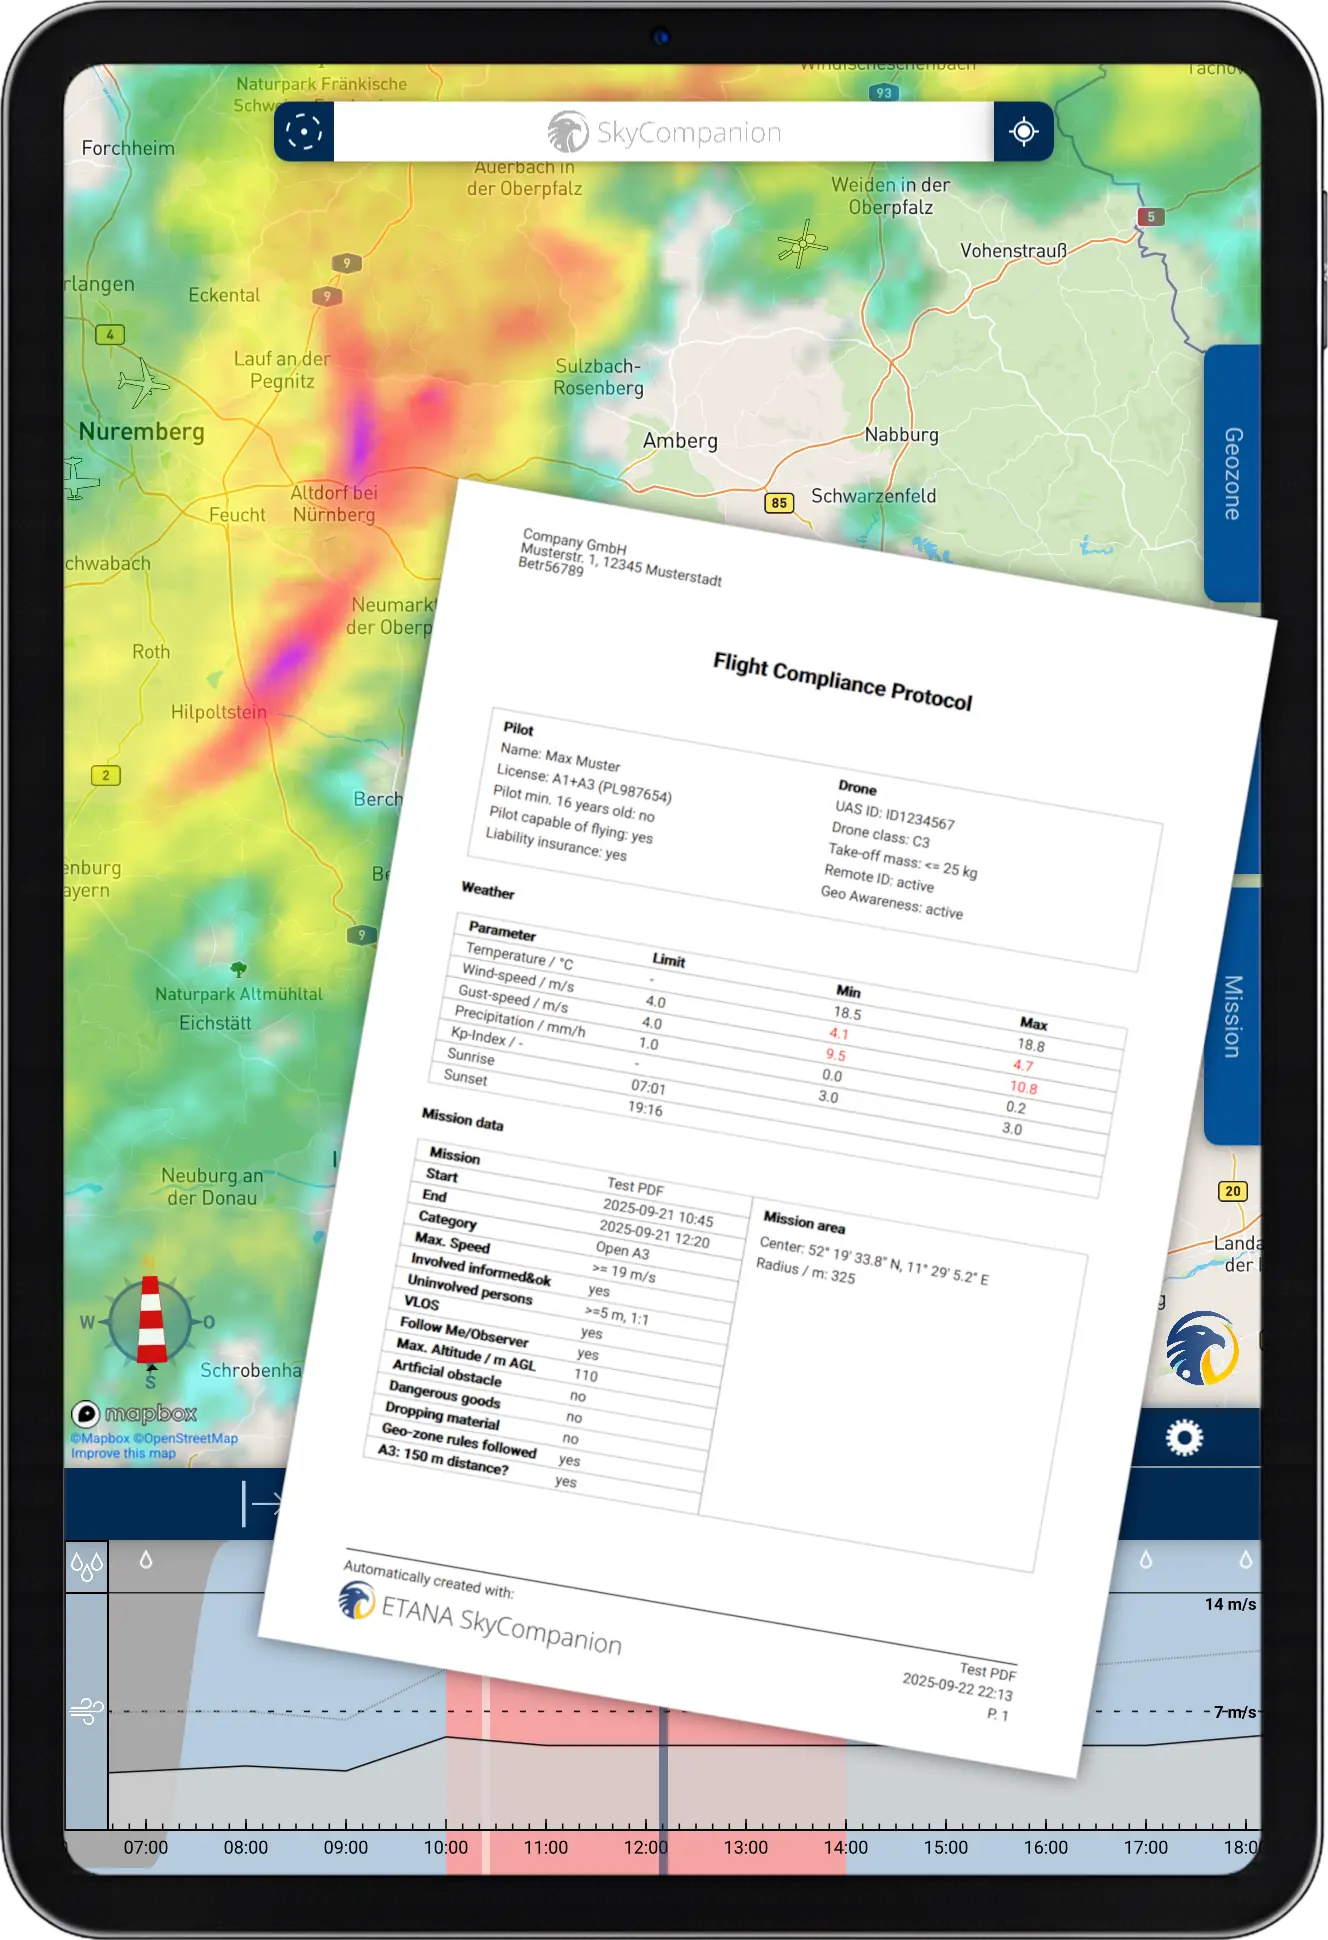1328x1940 pixels.
Task: Click the Forchheim map label
Action: (x=128, y=148)
